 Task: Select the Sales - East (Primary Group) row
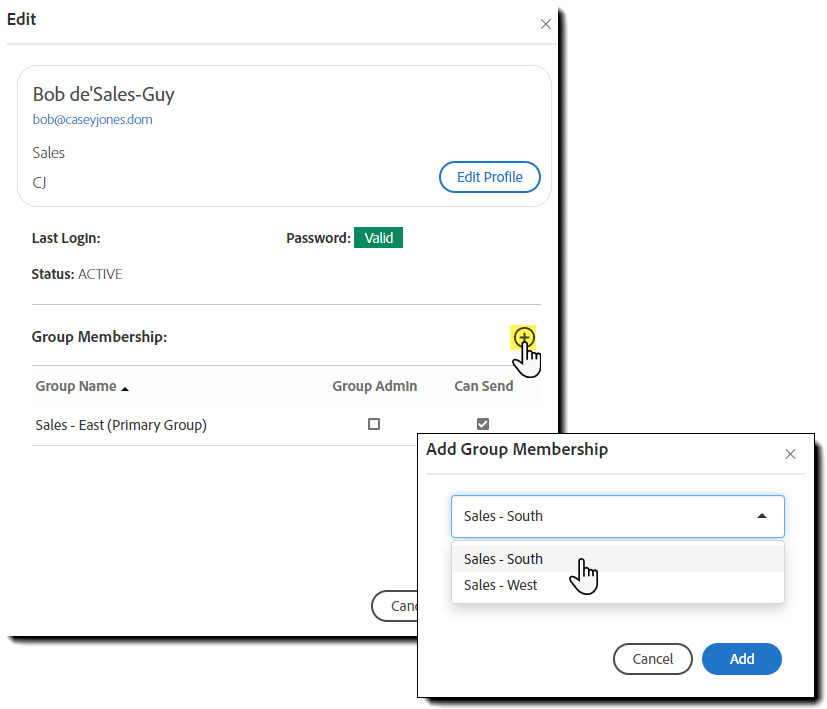(x=121, y=425)
